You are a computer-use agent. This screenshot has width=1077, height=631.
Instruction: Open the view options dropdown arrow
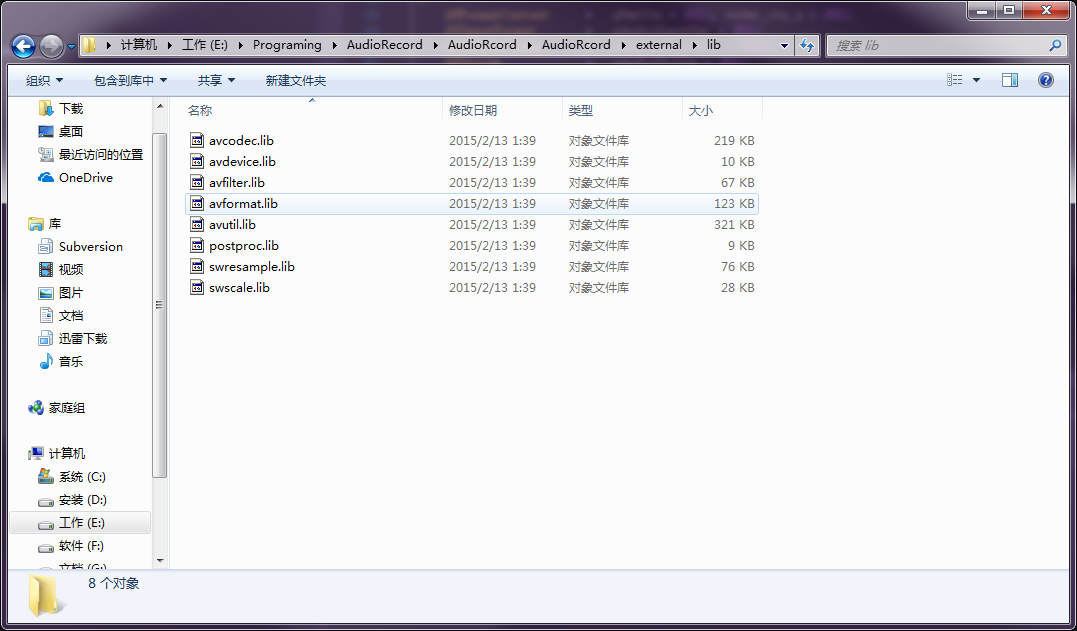click(x=976, y=80)
